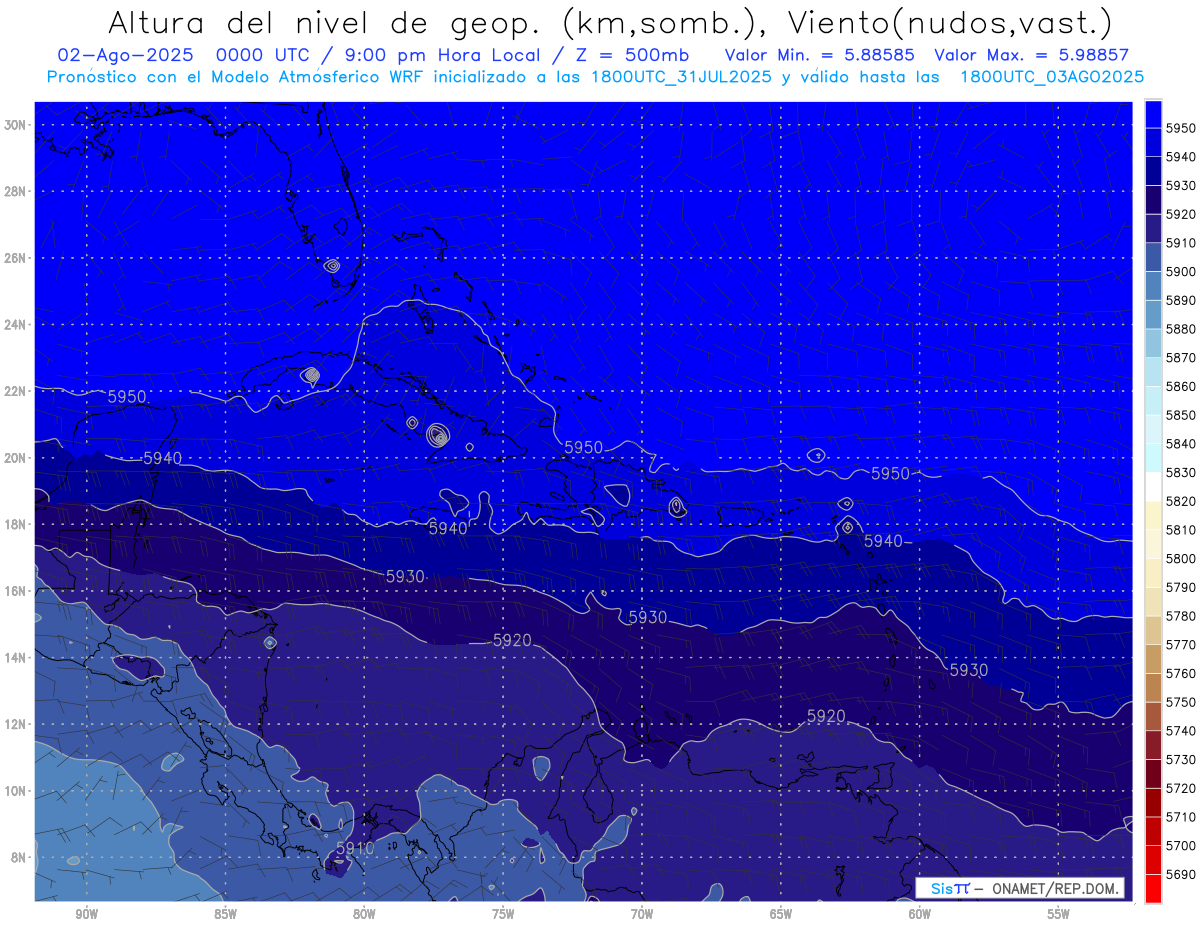Click the colorbar swatch between 5770 and 5780
Viewport: 1200px width, 927px height.
(x=1153, y=630)
